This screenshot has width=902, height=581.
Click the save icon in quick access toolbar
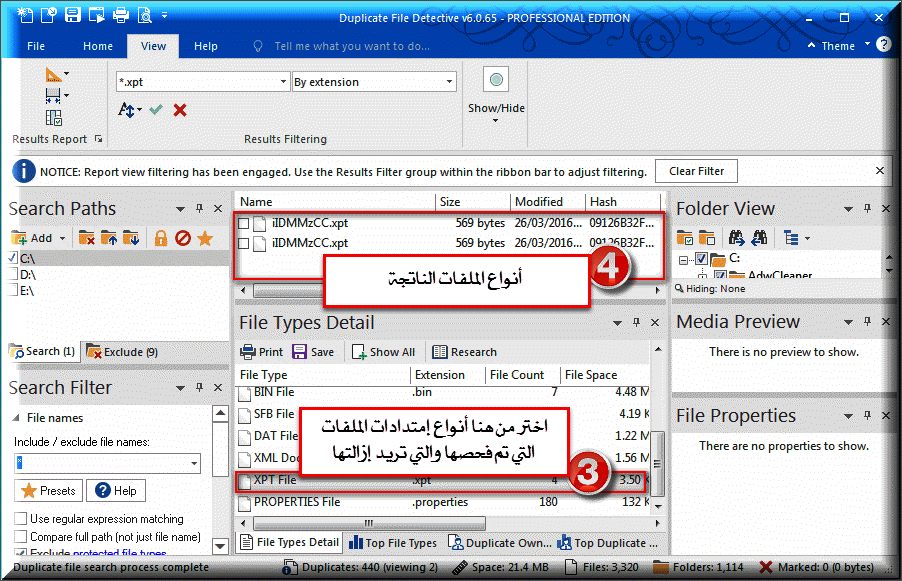pos(72,15)
